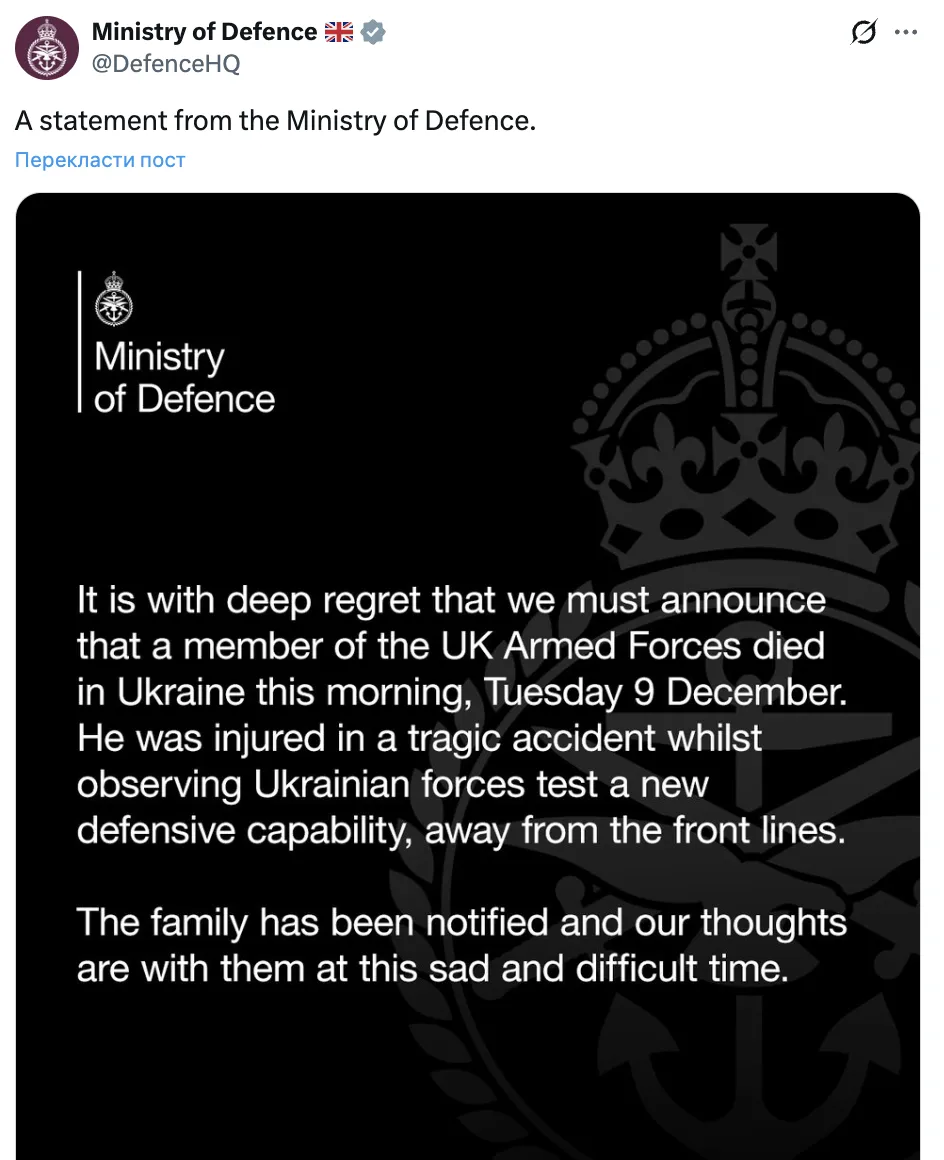
Task: Click the MoD crest logo inside the statement image
Action: point(116,300)
